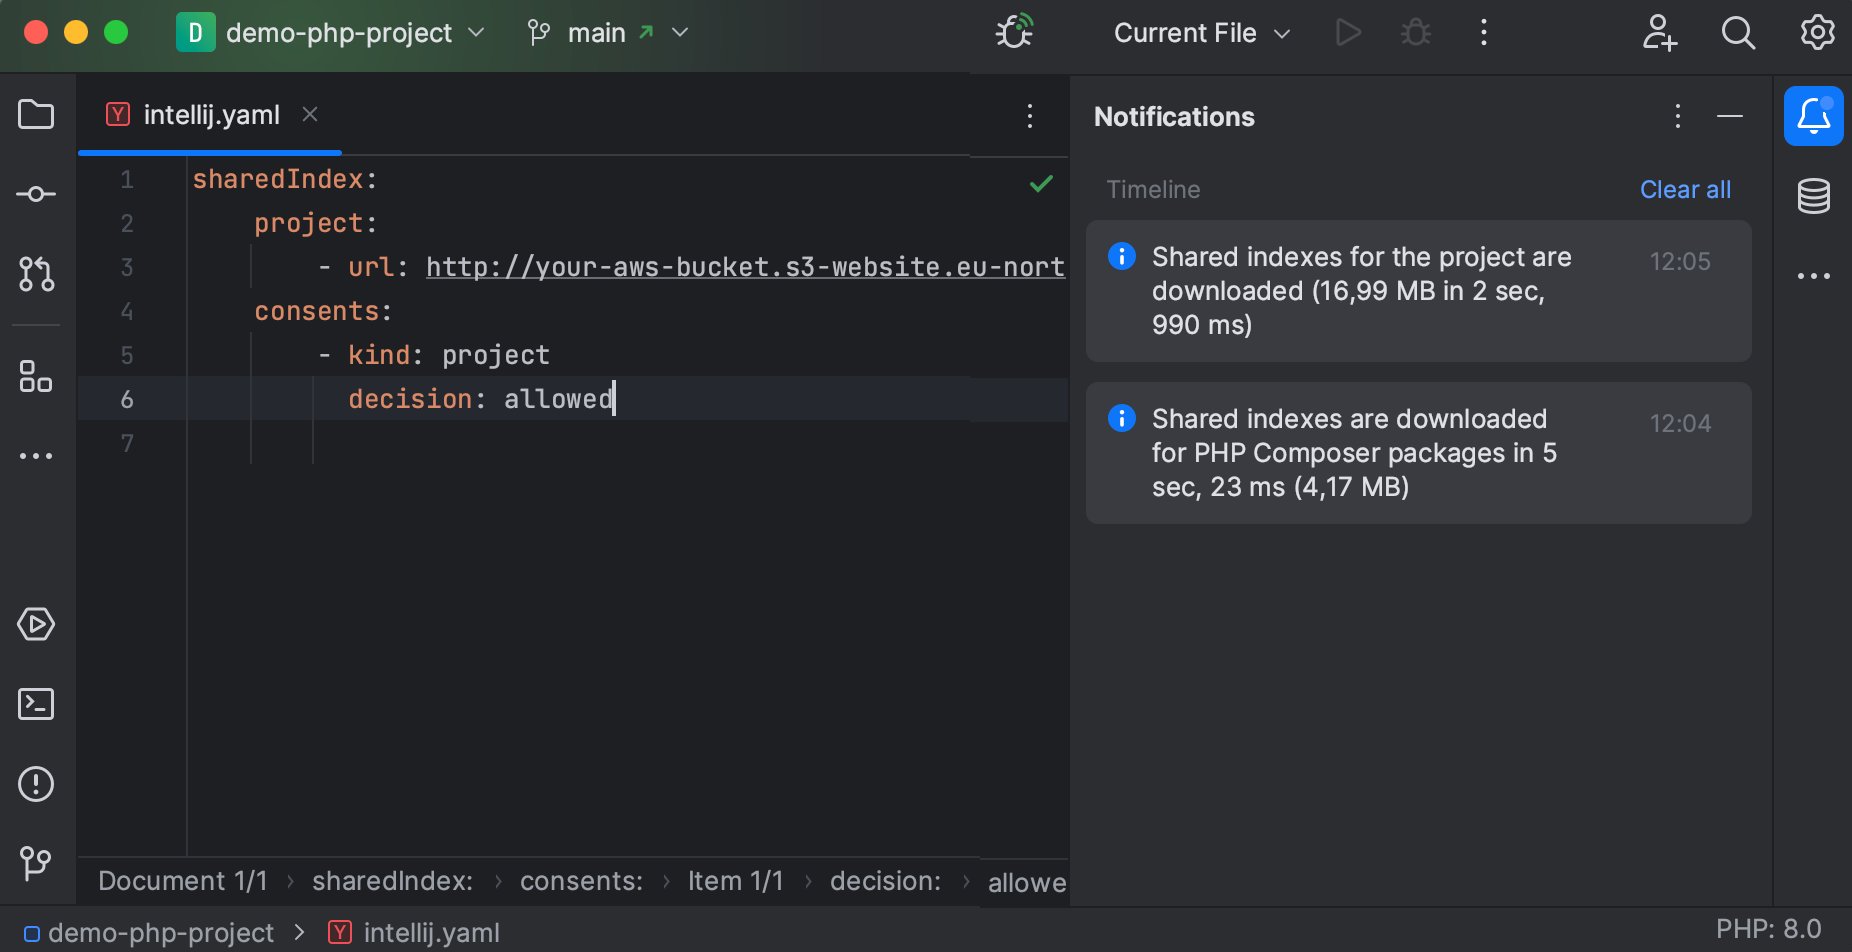The height and width of the screenshot is (952, 1852).
Task: Open Notifications panel options menu
Action: tap(1678, 116)
